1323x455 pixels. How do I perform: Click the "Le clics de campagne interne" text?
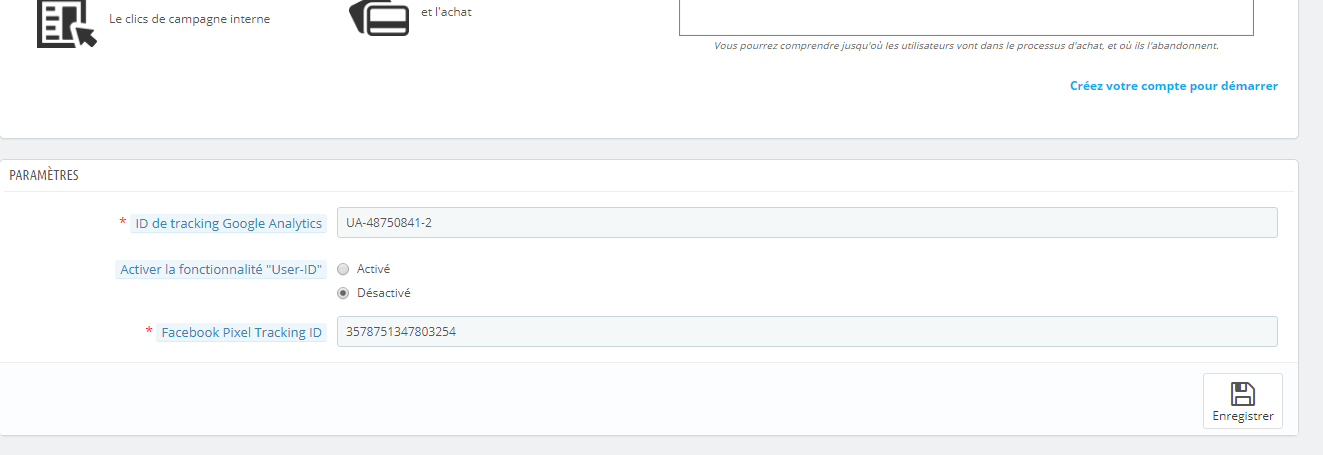click(189, 19)
